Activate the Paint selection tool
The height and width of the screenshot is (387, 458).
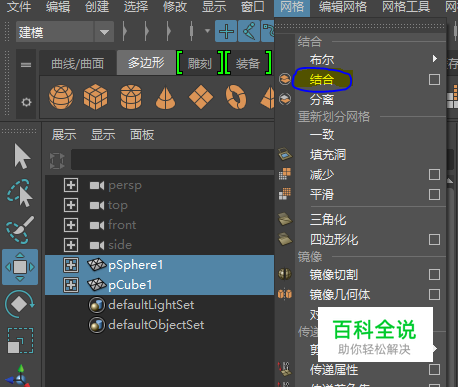coord(20,230)
